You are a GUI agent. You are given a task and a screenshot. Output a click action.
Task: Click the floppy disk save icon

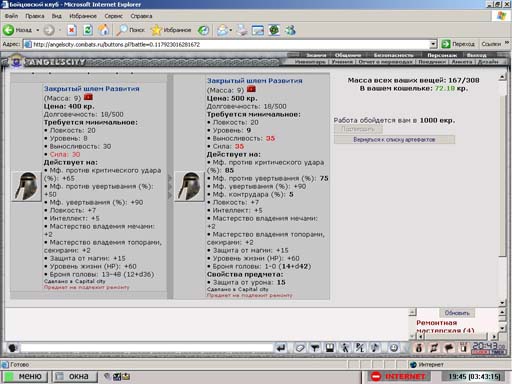point(330,348)
